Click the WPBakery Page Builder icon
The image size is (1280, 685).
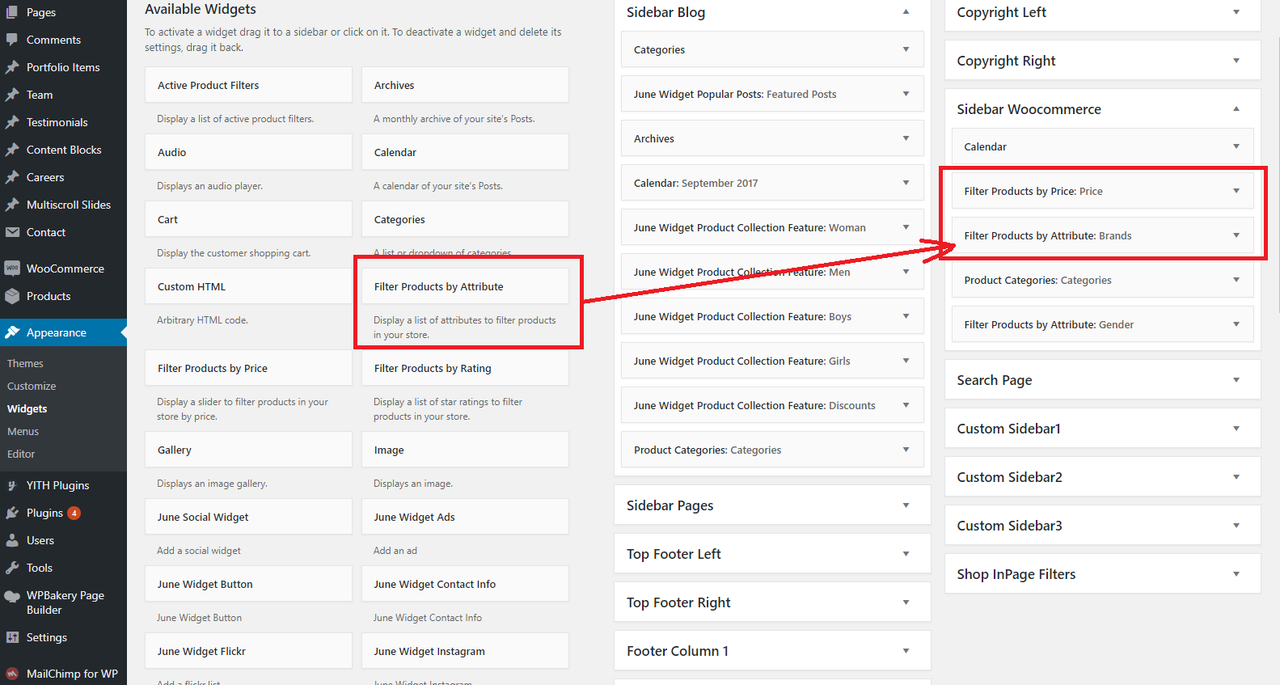[x=12, y=596]
